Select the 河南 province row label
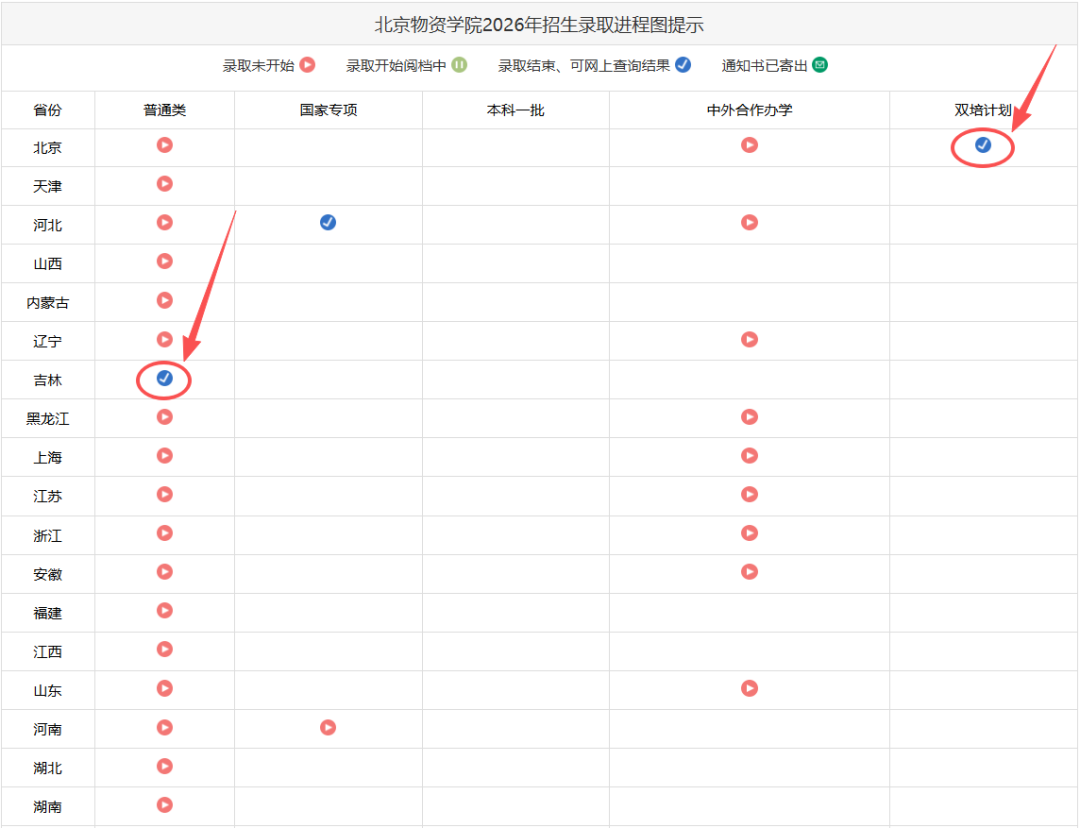This screenshot has height=828, width=1080. tap(48, 729)
